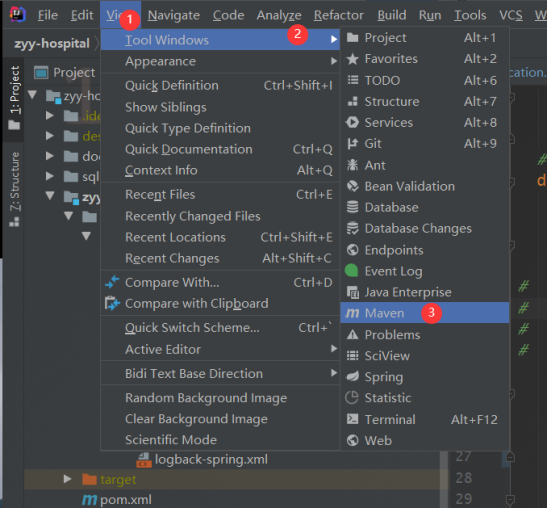Show the Services tool window

(x=424, y=122)
